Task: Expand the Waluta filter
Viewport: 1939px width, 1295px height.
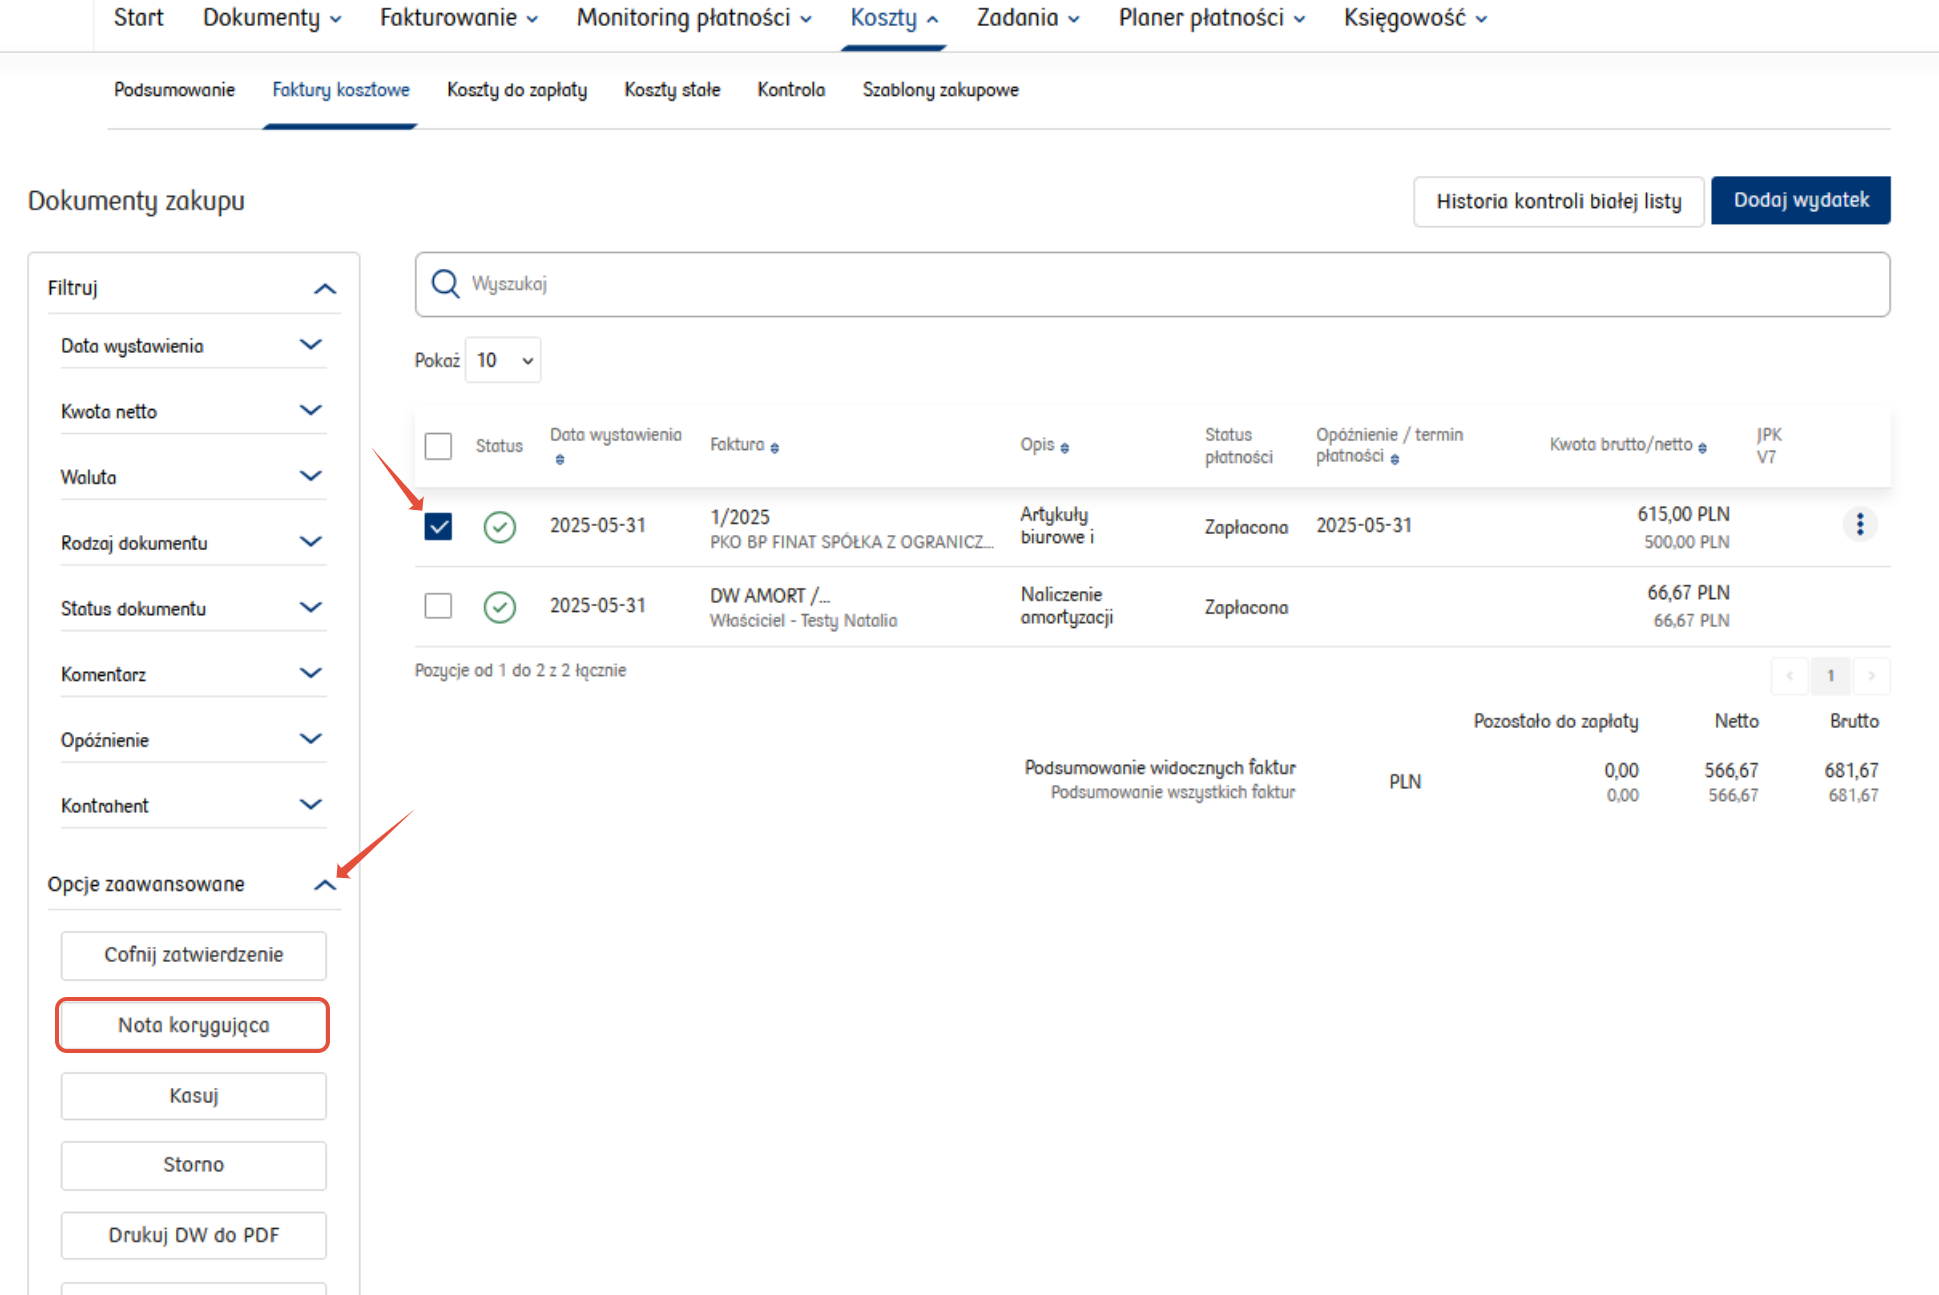Action: 311,477
